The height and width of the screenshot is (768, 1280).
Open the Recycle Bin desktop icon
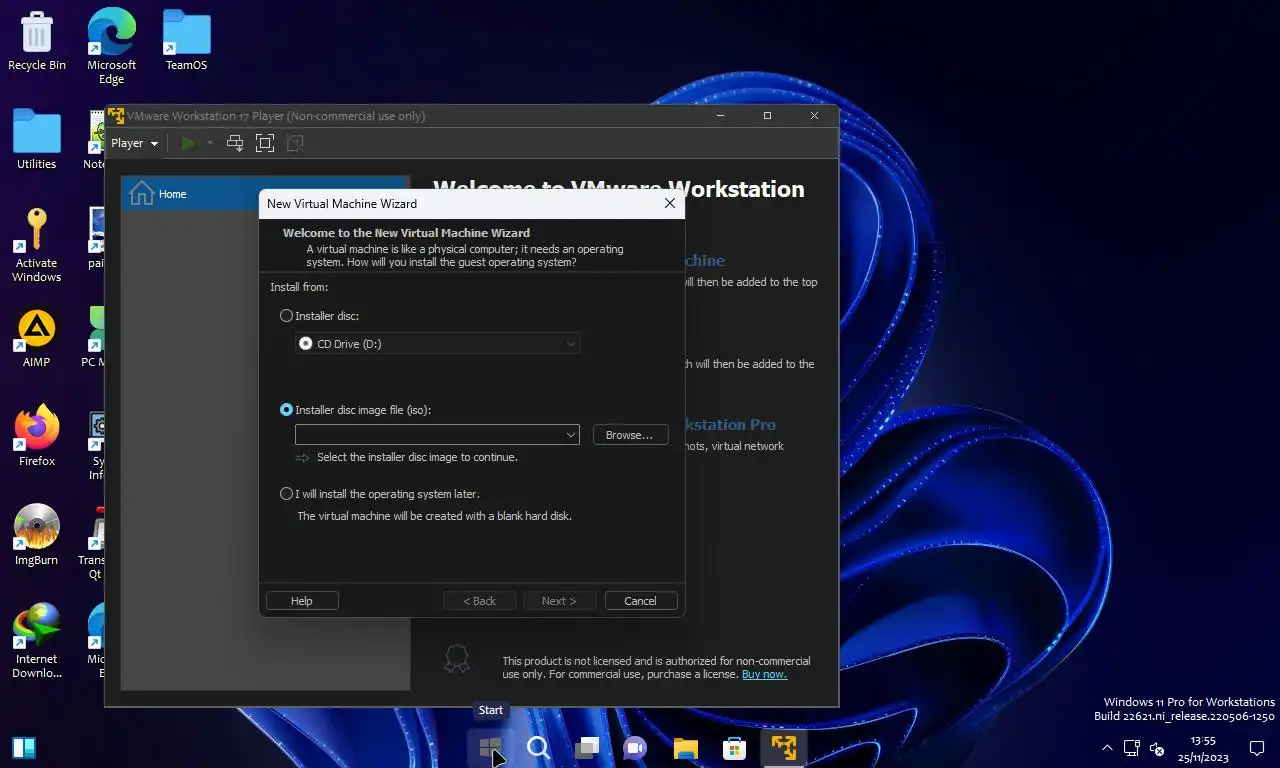37,42
